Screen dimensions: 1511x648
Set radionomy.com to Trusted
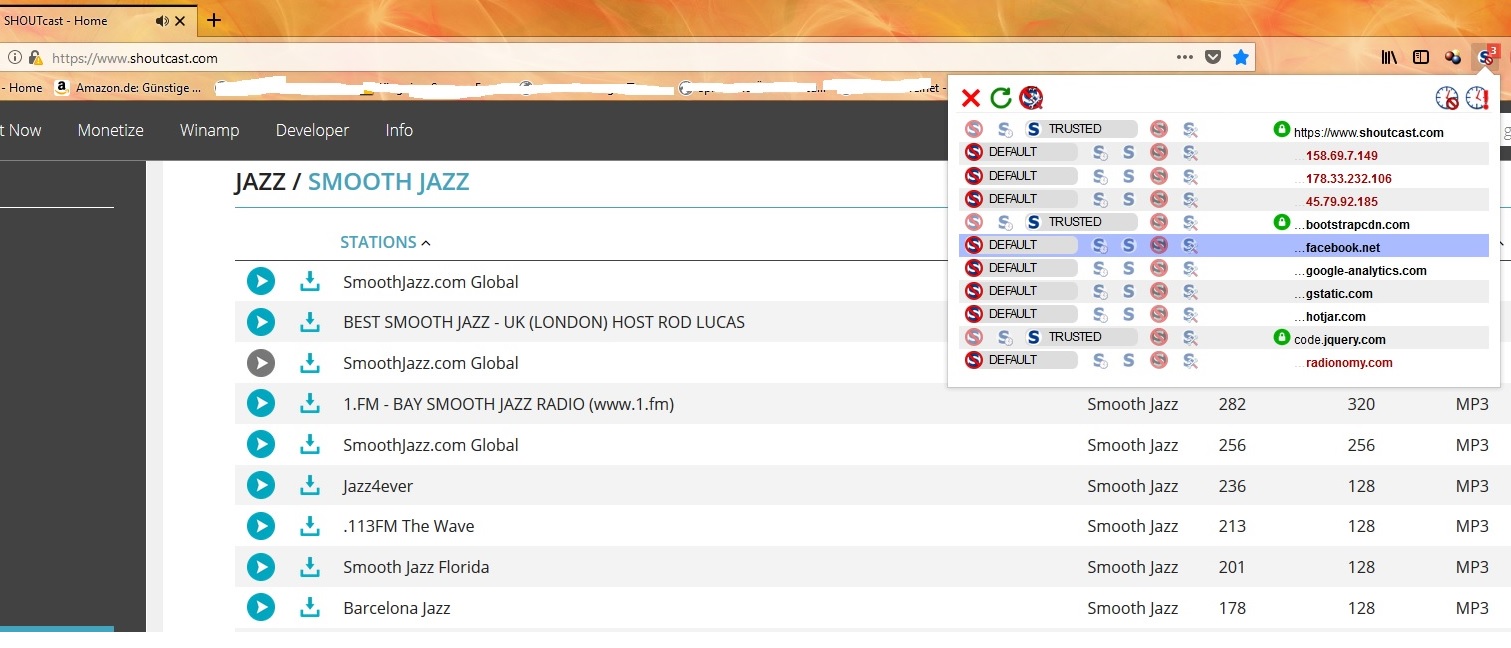click(x=1129, y=360)
